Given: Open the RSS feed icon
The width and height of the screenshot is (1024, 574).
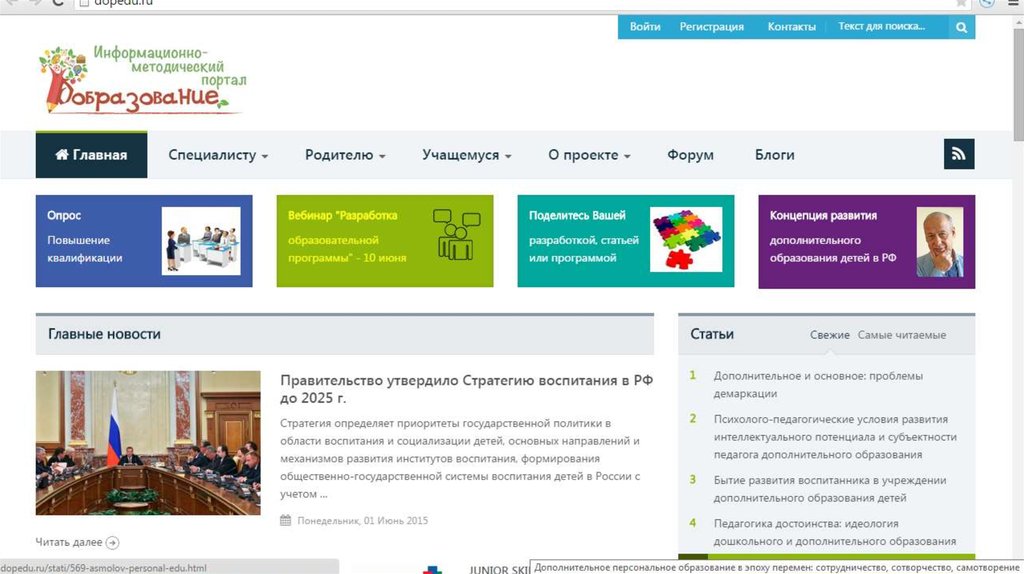Looking at the screenshot, I should point(959,154).
